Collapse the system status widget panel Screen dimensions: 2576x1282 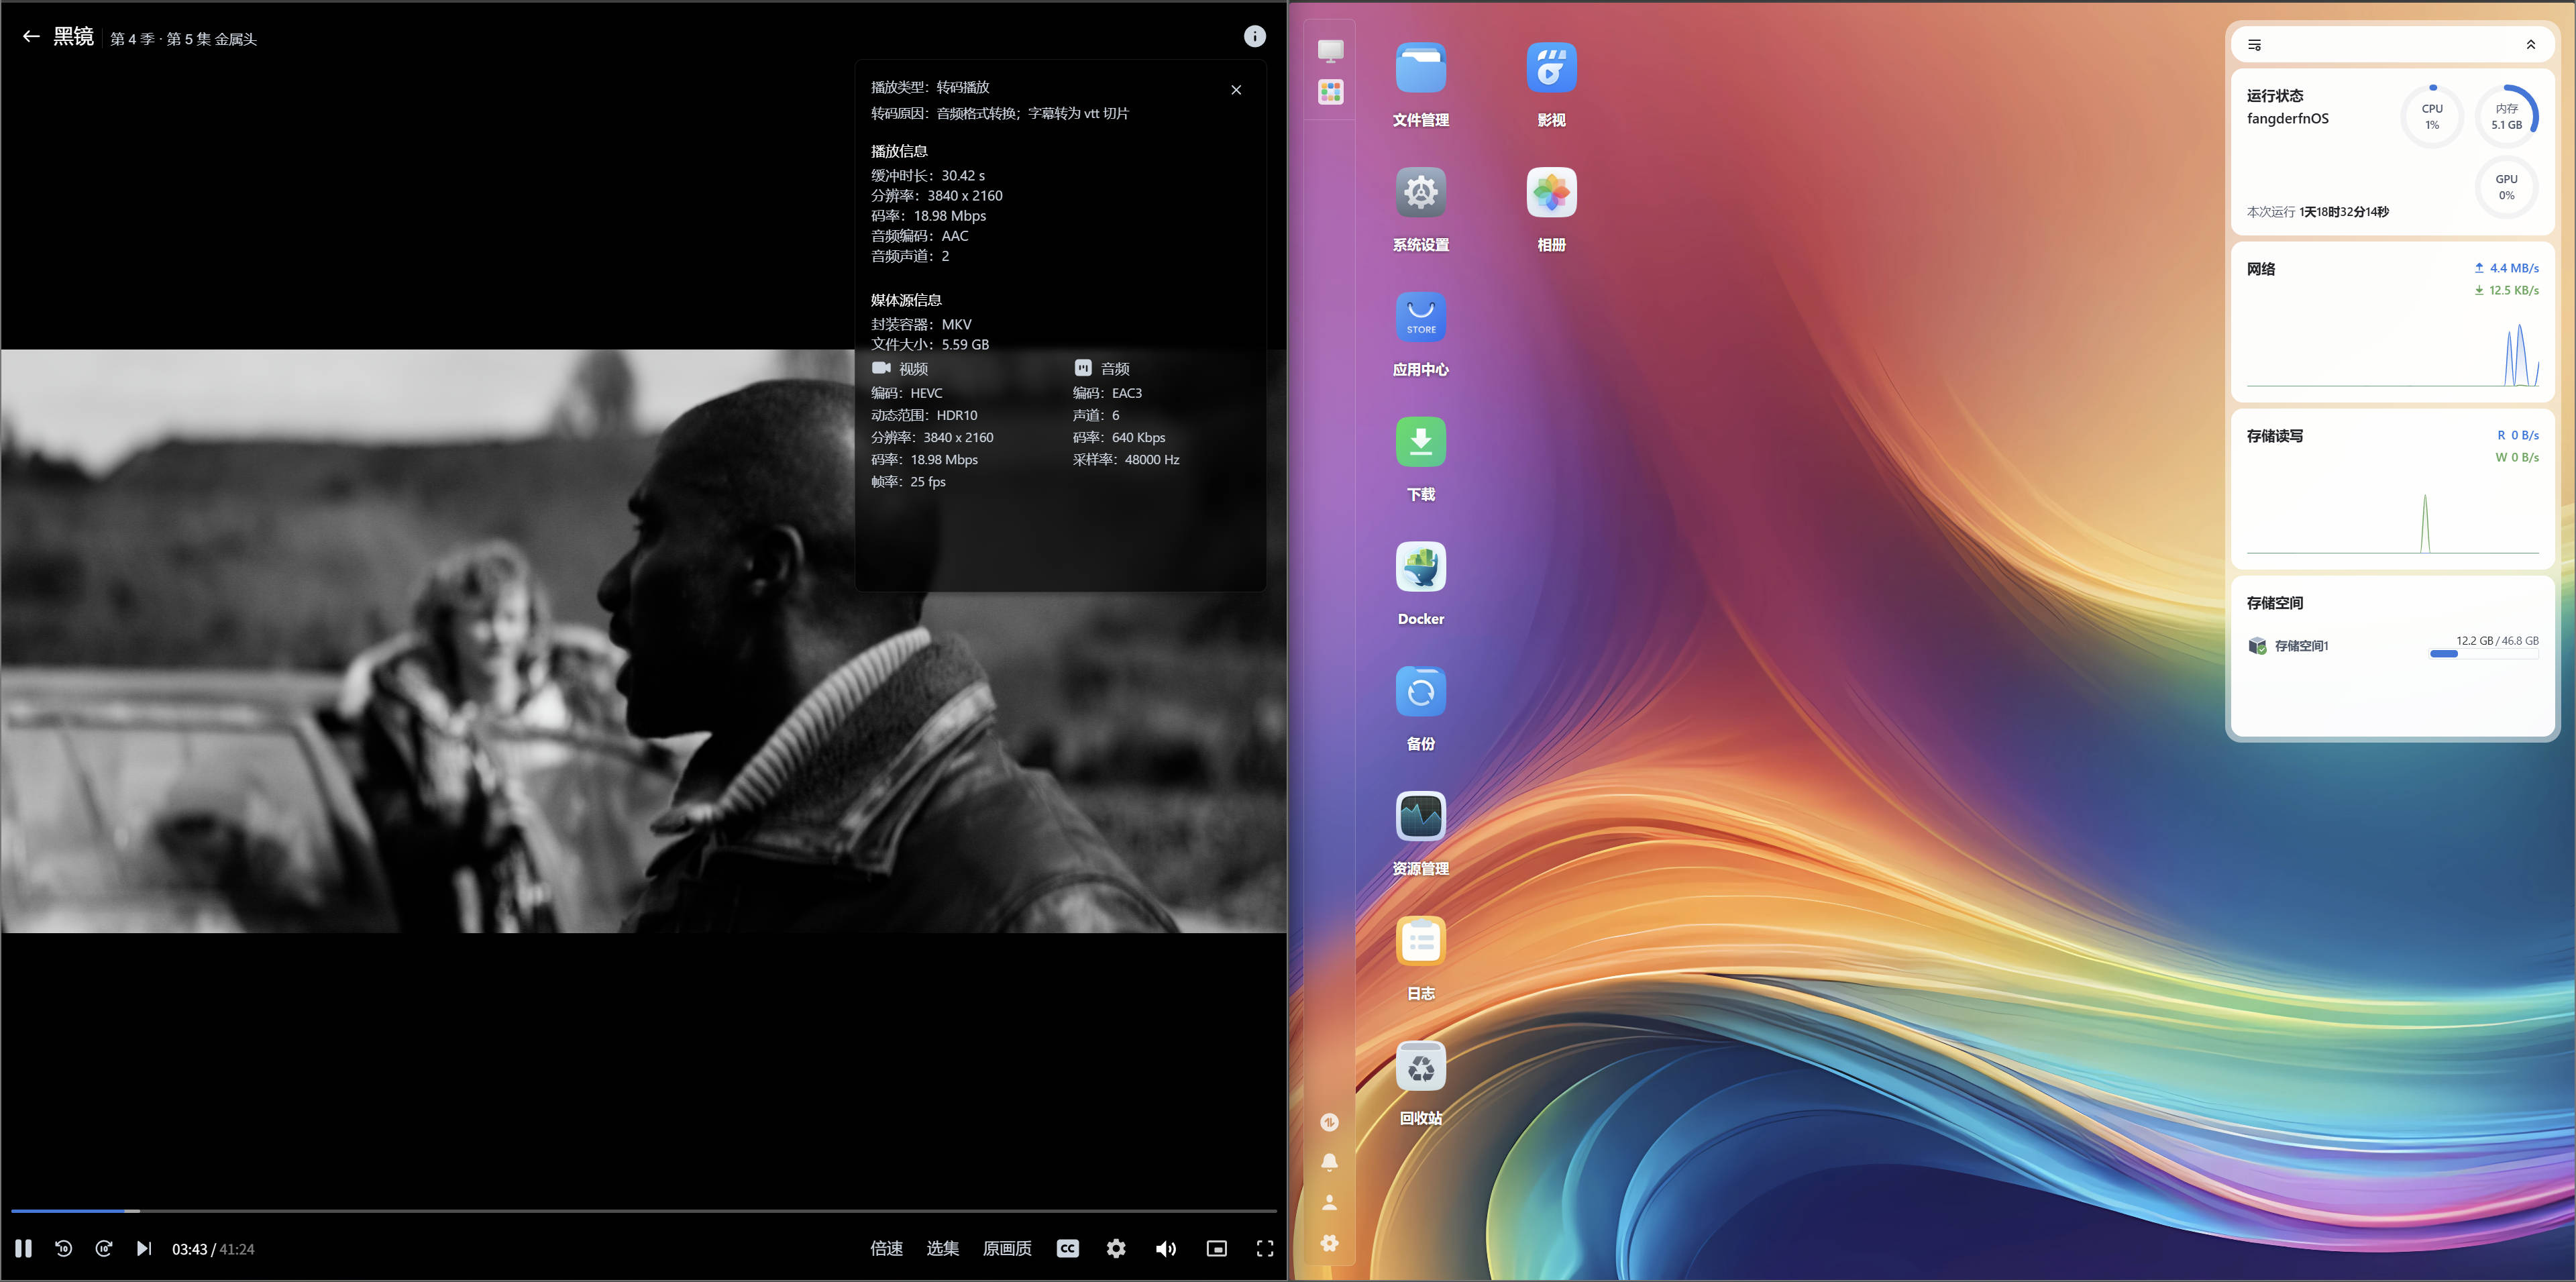[2531, 44]
